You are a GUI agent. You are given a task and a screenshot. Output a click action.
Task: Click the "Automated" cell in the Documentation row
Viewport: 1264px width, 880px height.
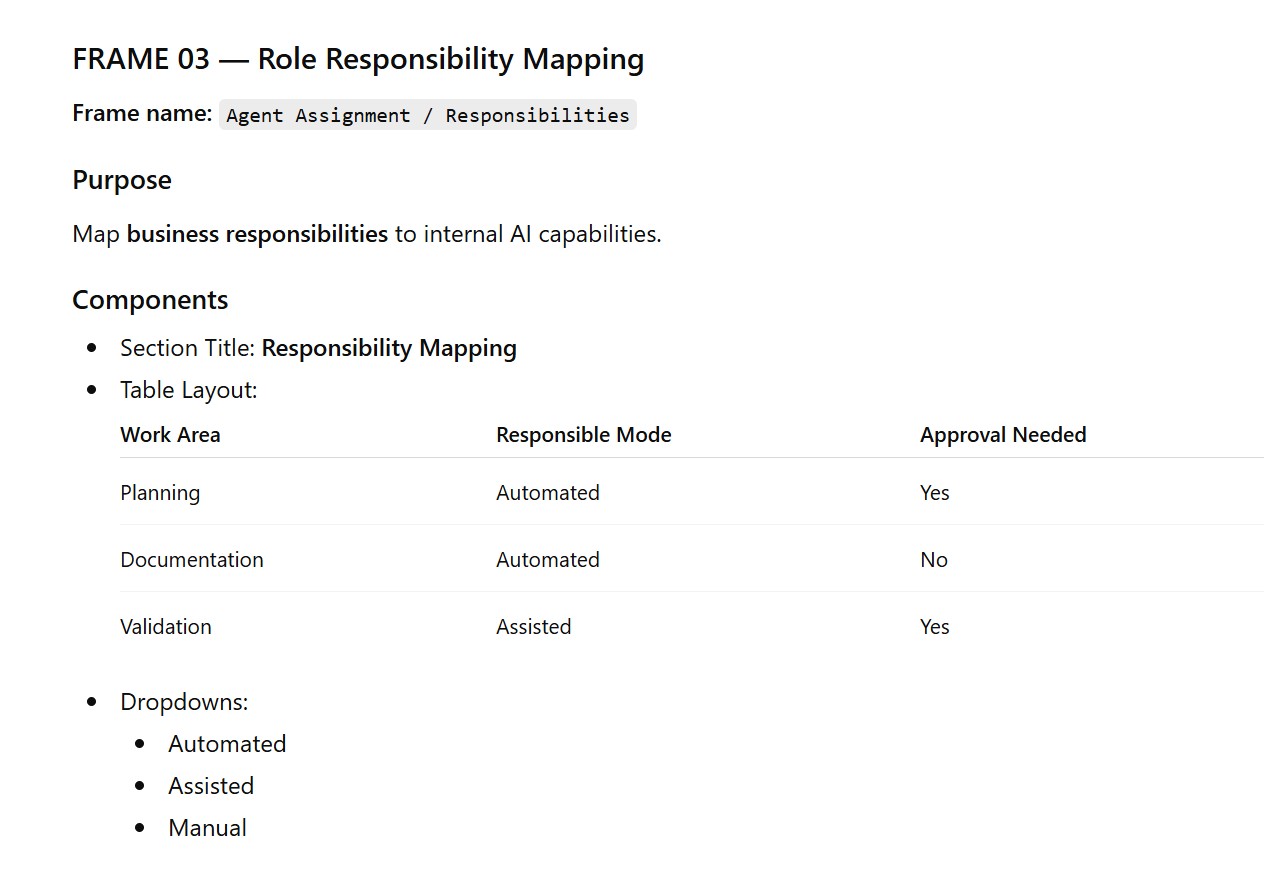[x=548, y=560]
